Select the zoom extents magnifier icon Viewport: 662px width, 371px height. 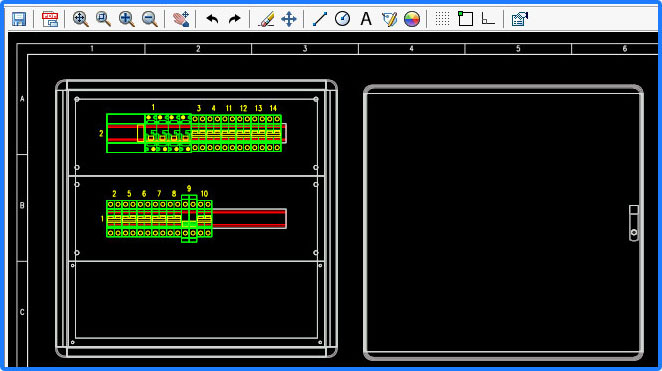tap(80, 19)
